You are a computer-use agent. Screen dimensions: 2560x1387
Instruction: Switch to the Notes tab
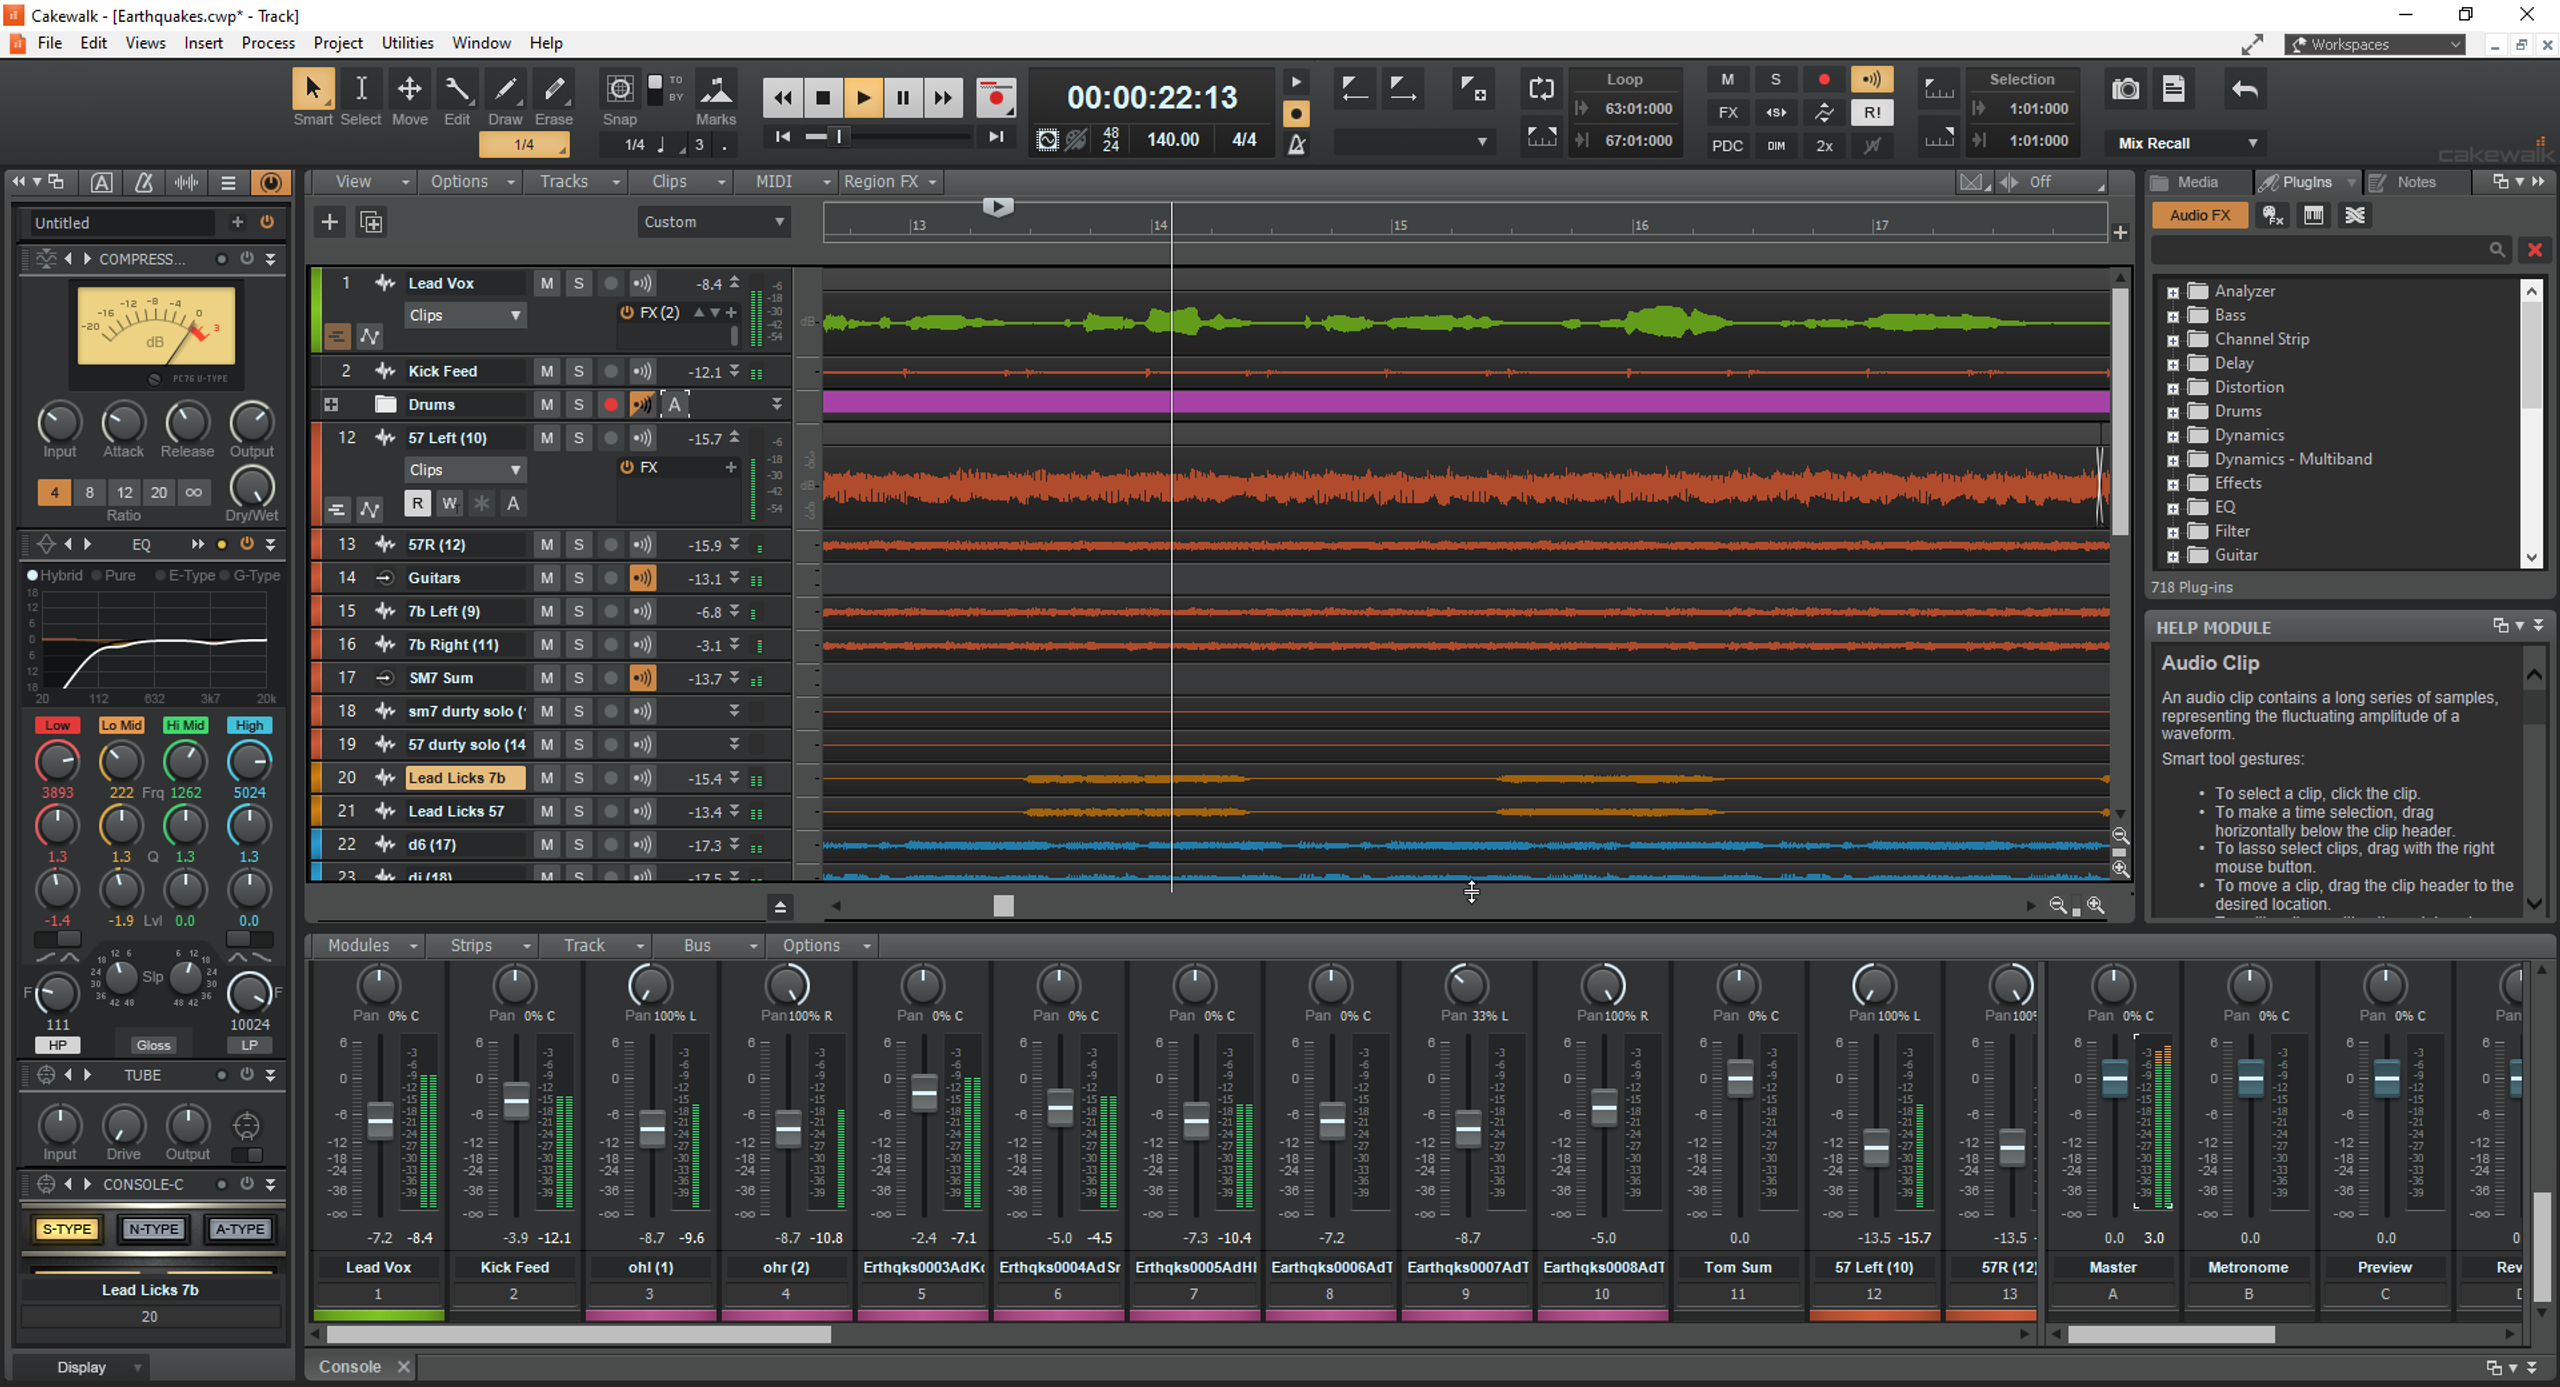pos(2415,181)
